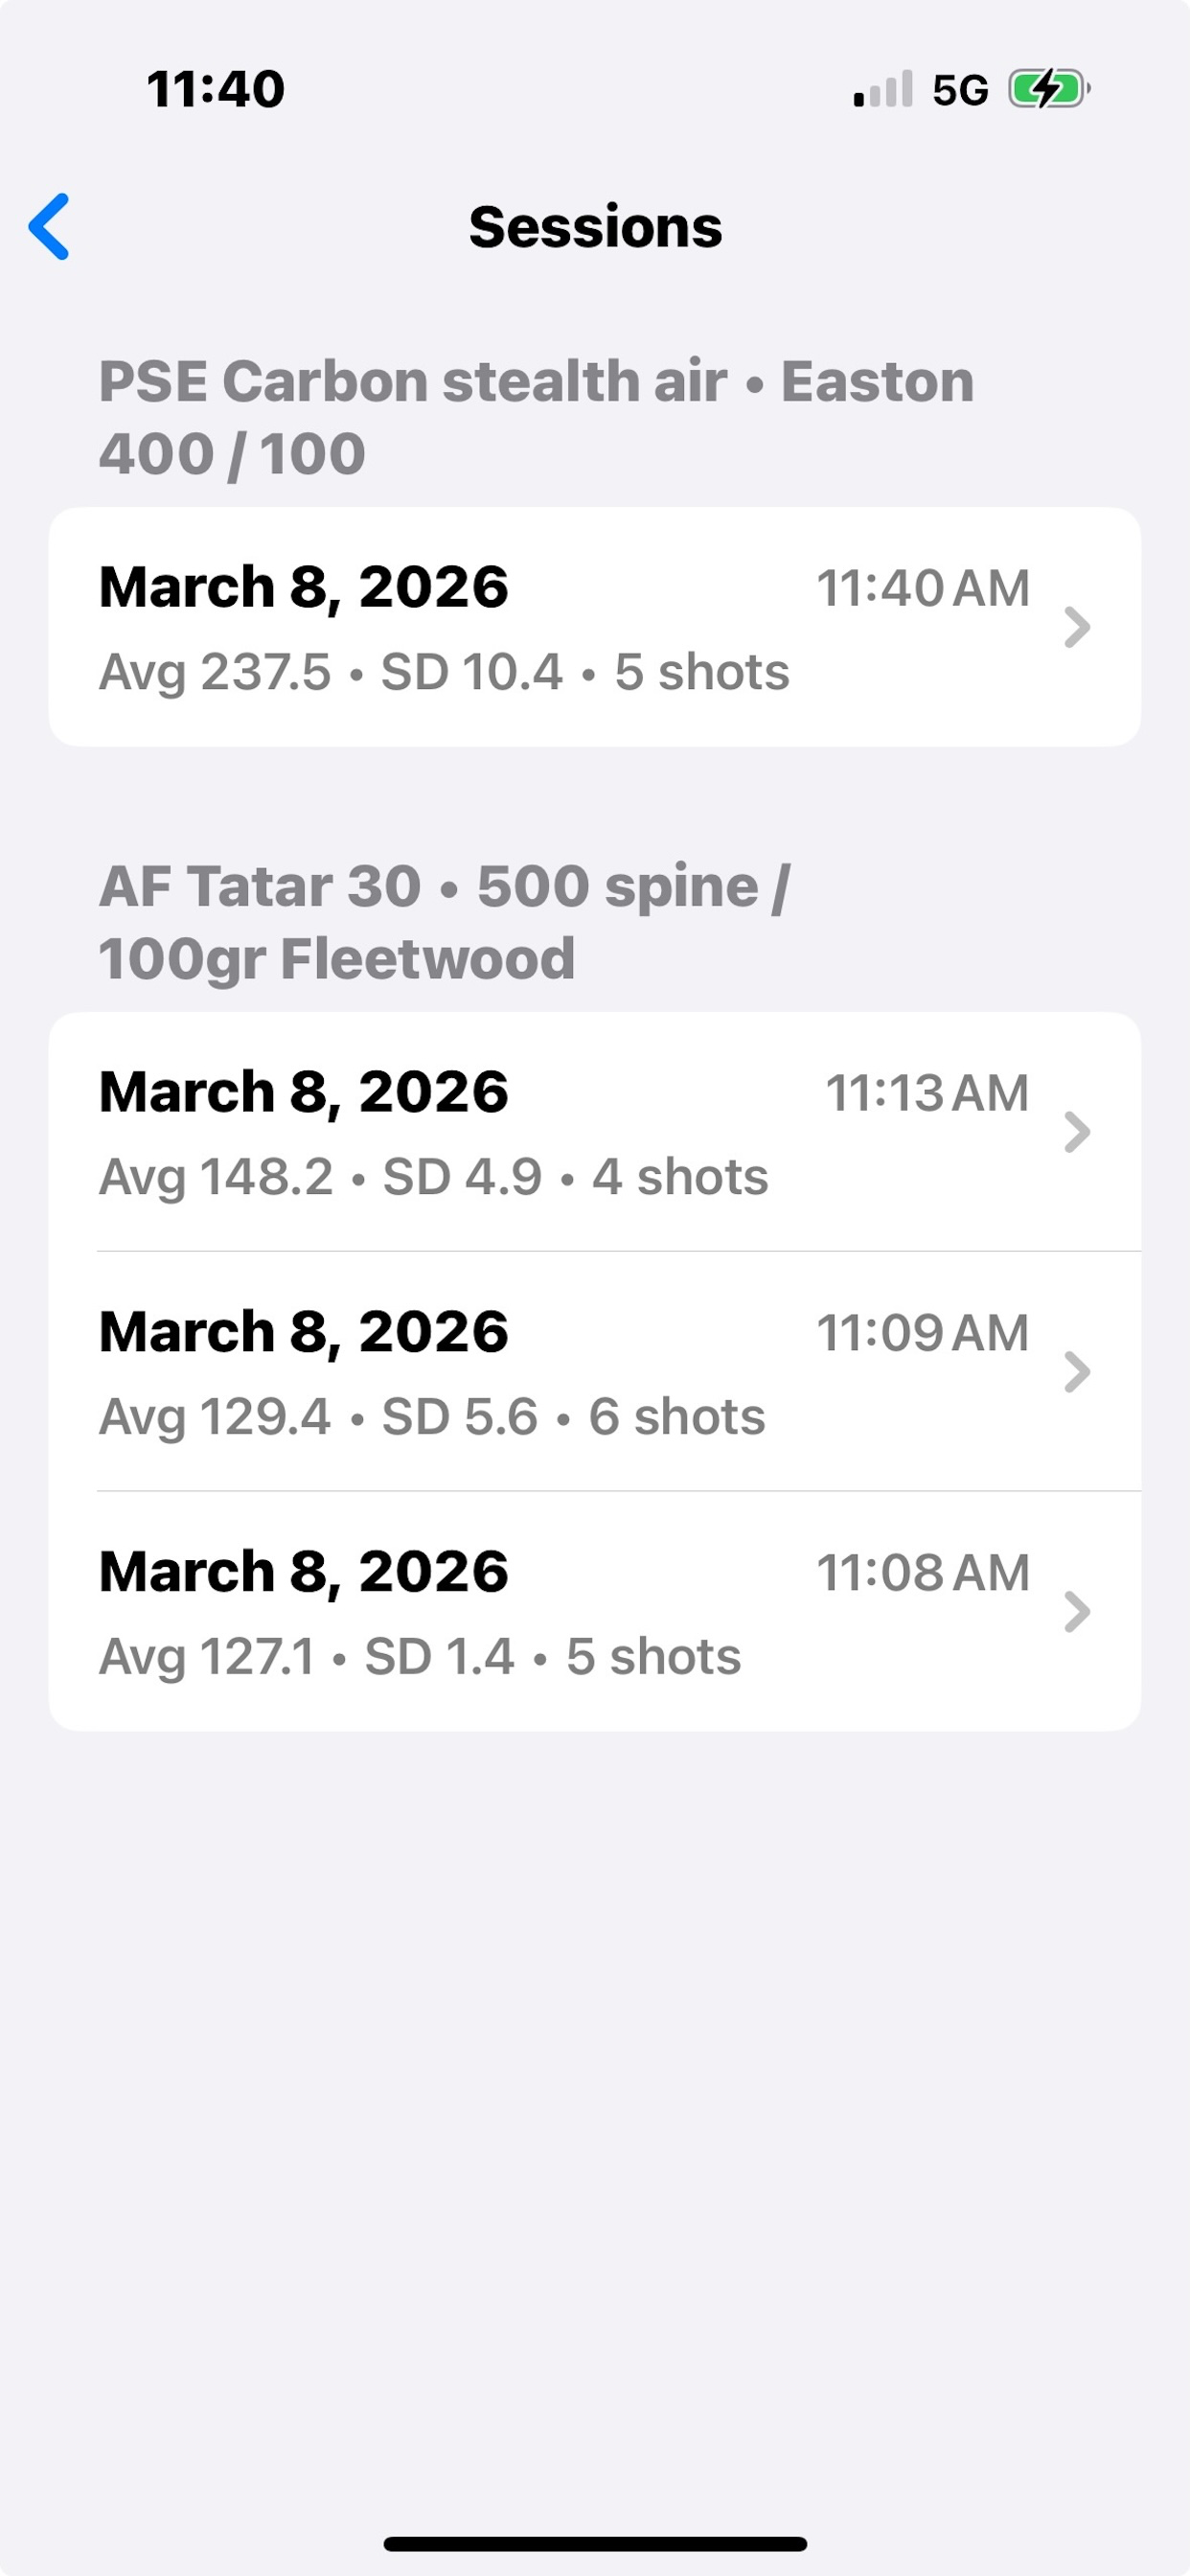Select the SD 5.6 six-shot session row

(x=595, y=1372)
